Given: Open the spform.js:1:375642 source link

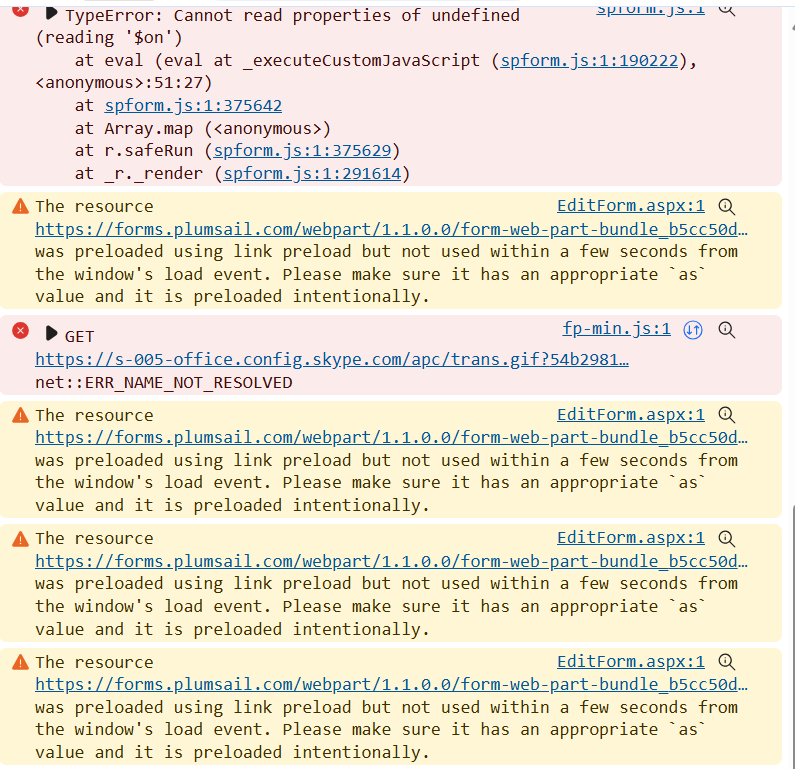Looking at the screenshot, I should [192, 105].
